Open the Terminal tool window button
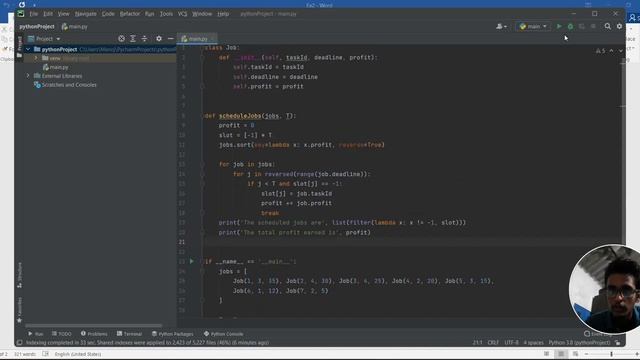 129,334
